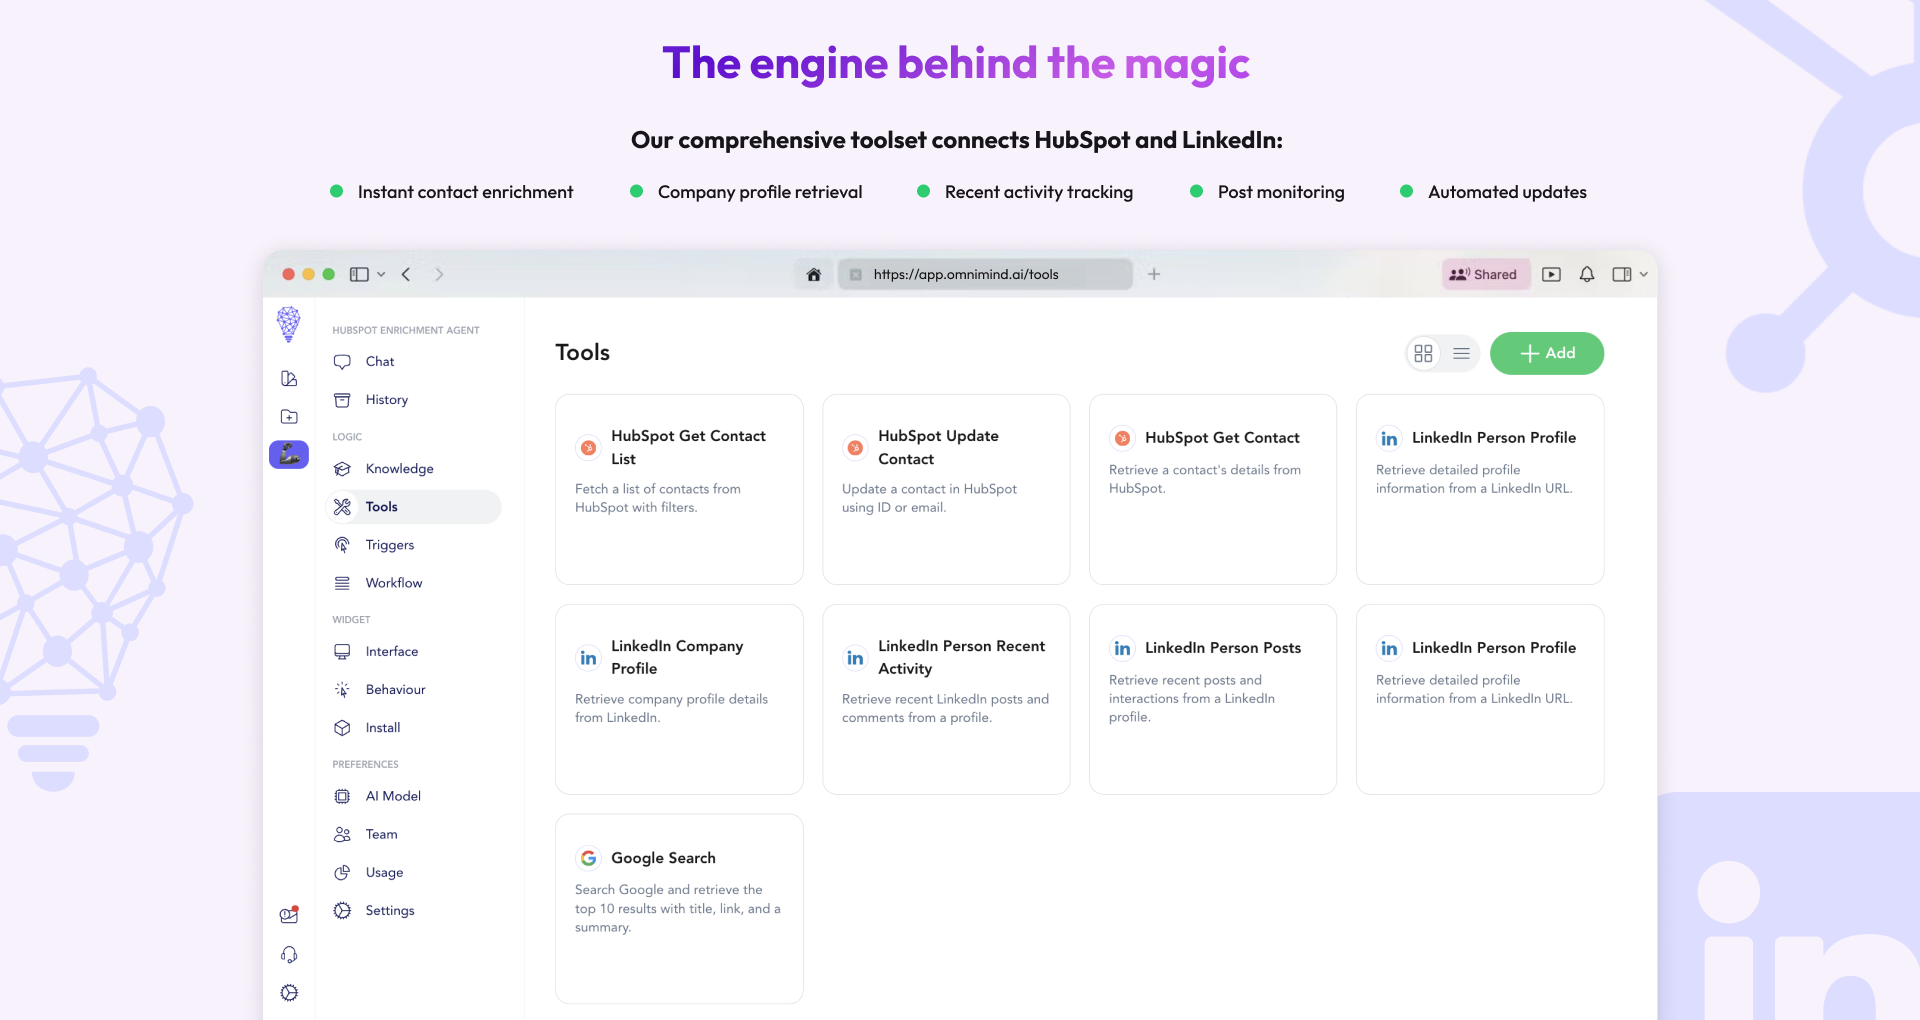Screen dimensions: 1920x1020
Task: Select the active agent avatar in rail
Action: (289, 455)
